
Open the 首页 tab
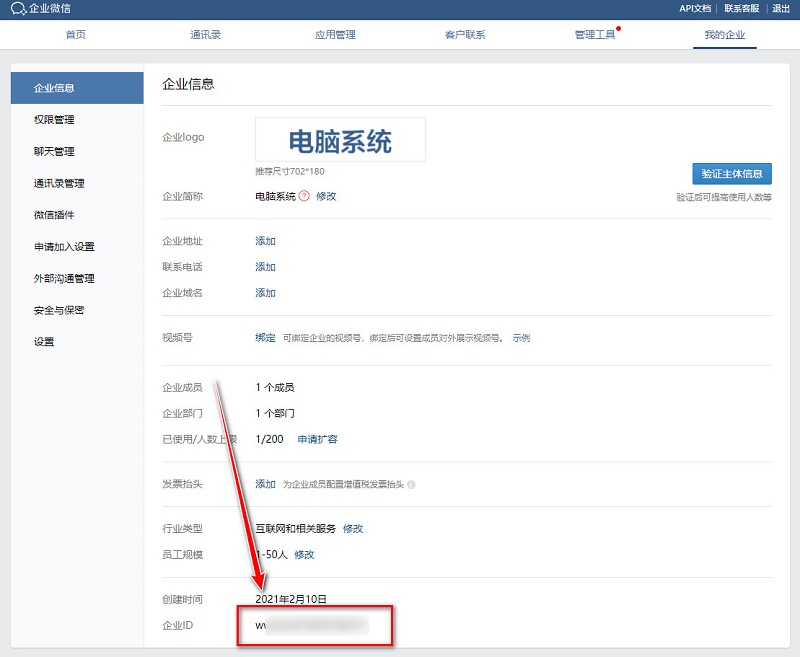coord(76,35)
